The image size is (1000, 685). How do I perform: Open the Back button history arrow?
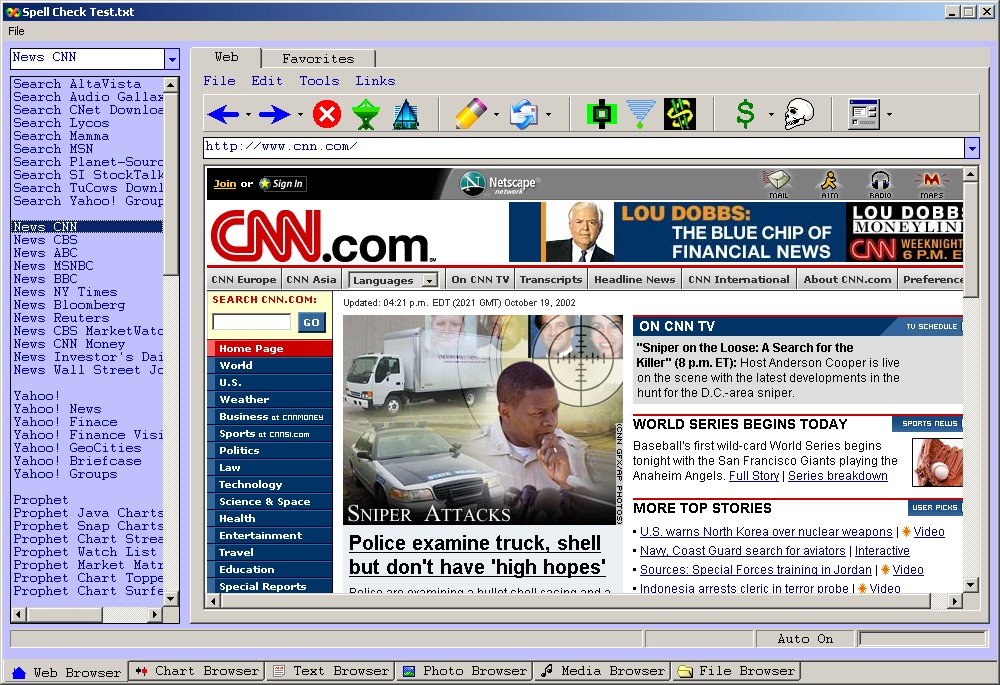point(248,115)
